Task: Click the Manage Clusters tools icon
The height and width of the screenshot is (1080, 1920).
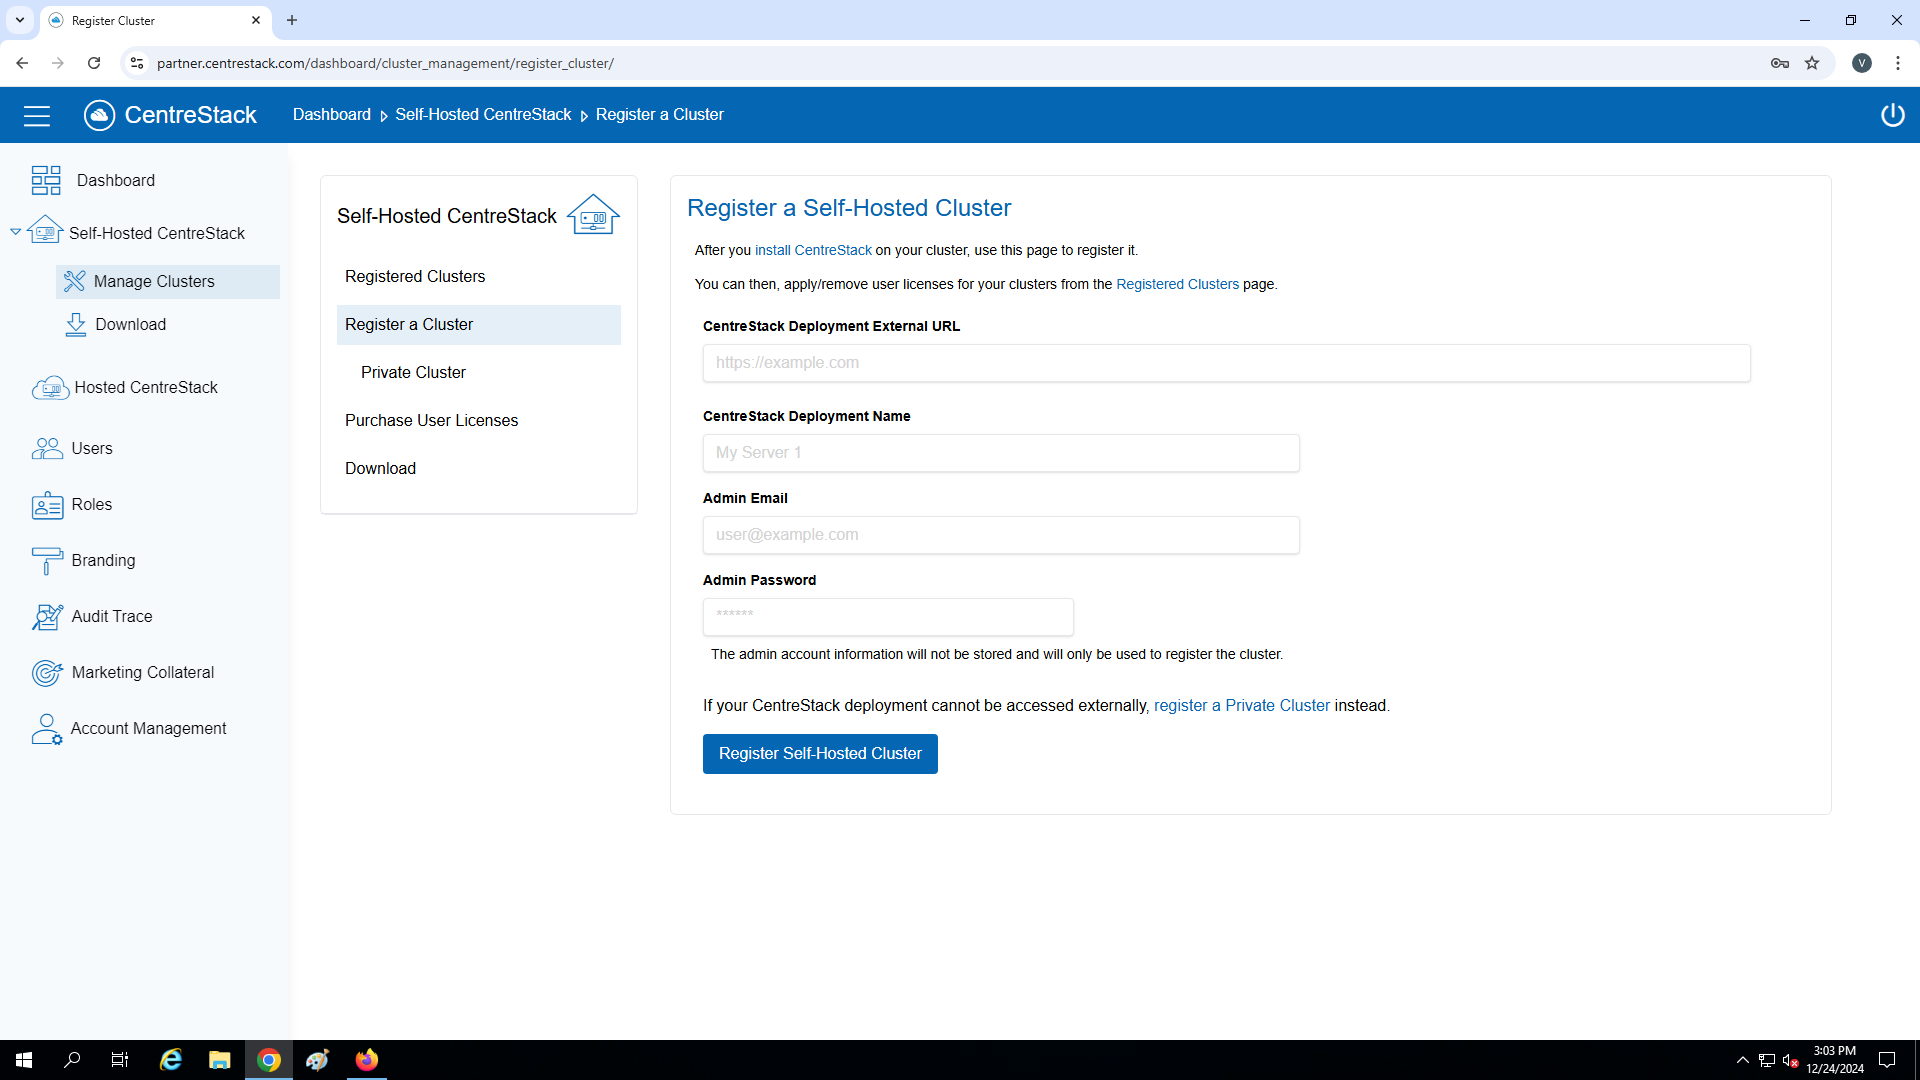Action: [x=74, y=281]
